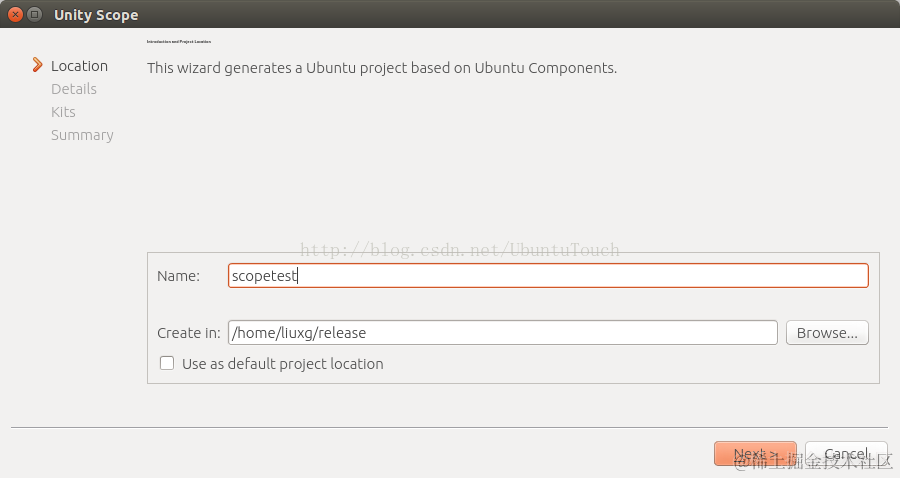Click the Create in path field
Image resolution: width=900 pixels, height=478 pixels.
point(502,333)
